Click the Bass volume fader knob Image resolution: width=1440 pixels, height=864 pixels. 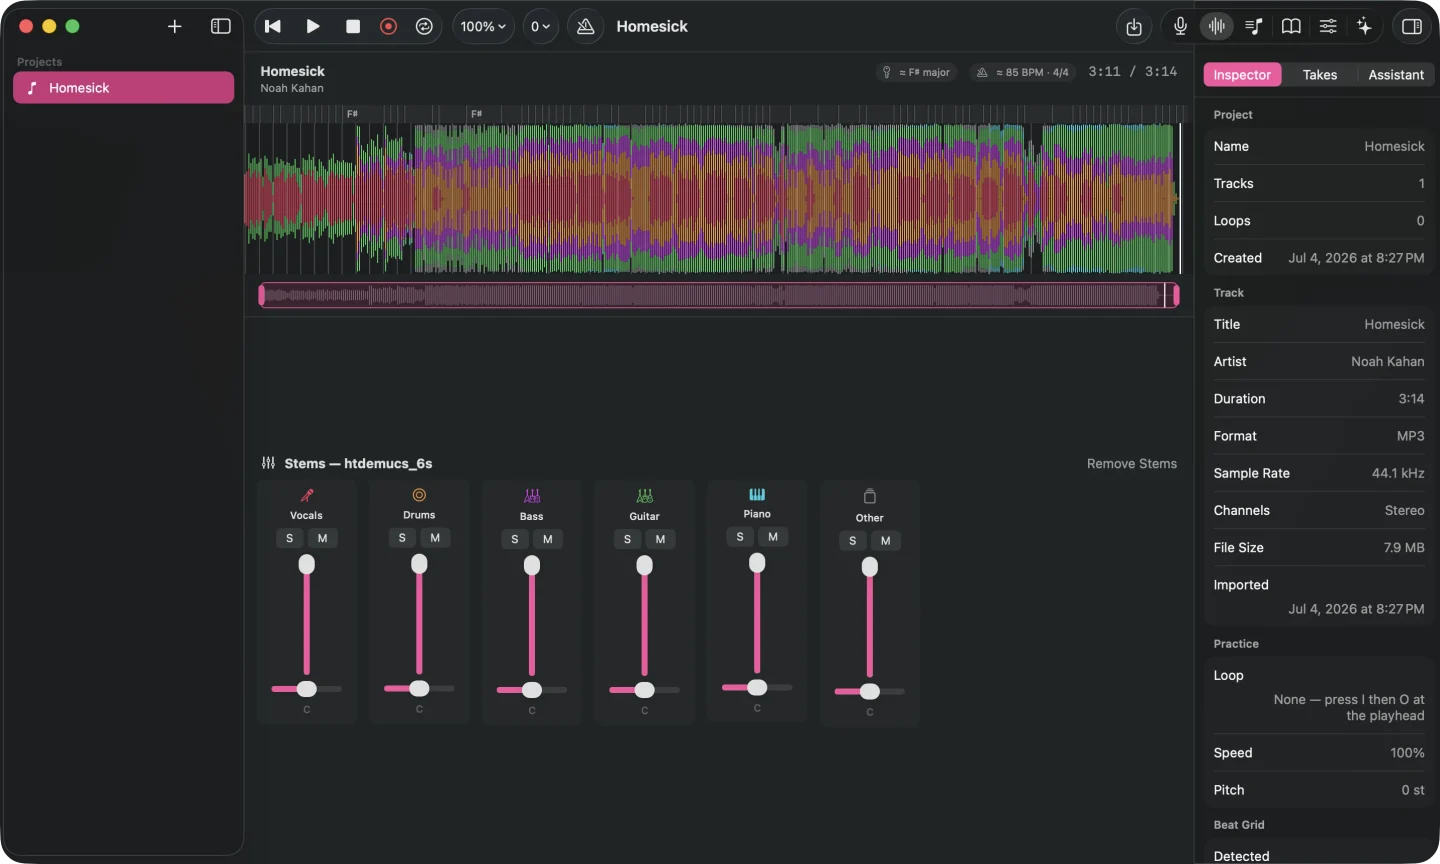click(532, 566)
